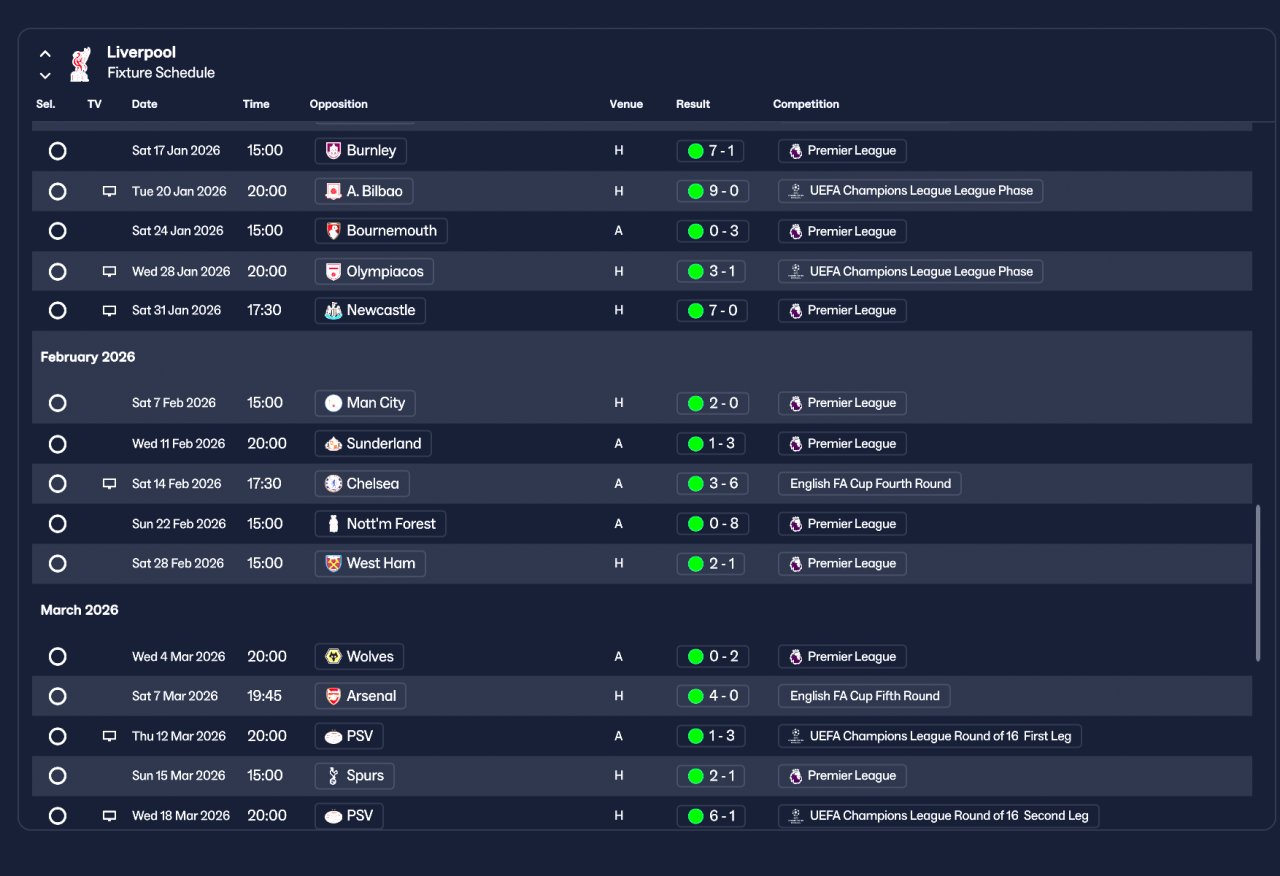Open UEFA Champions League Round of 16 First Leg

click(930, 736)
